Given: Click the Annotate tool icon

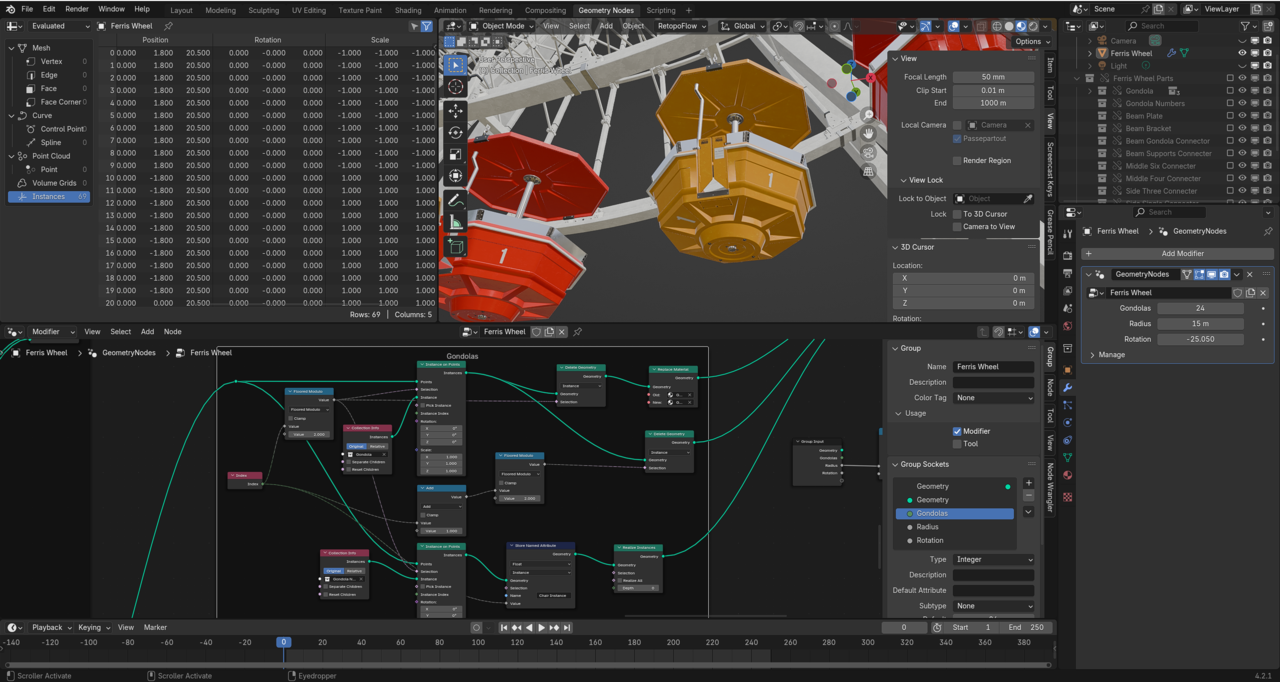Looking at the screenshot, I should 456,201.
